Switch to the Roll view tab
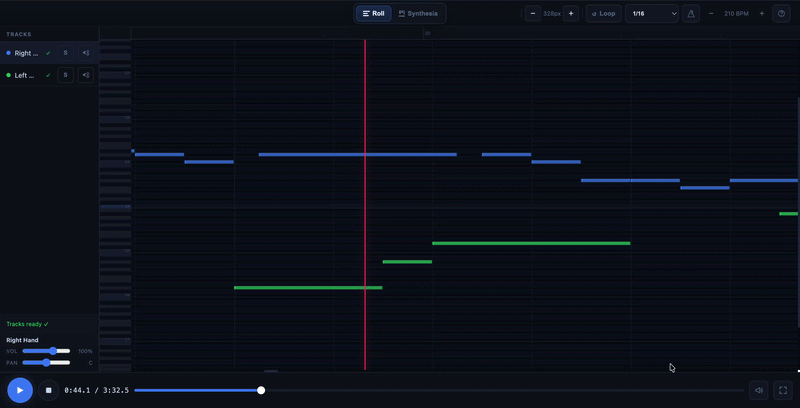 (373, 14)
